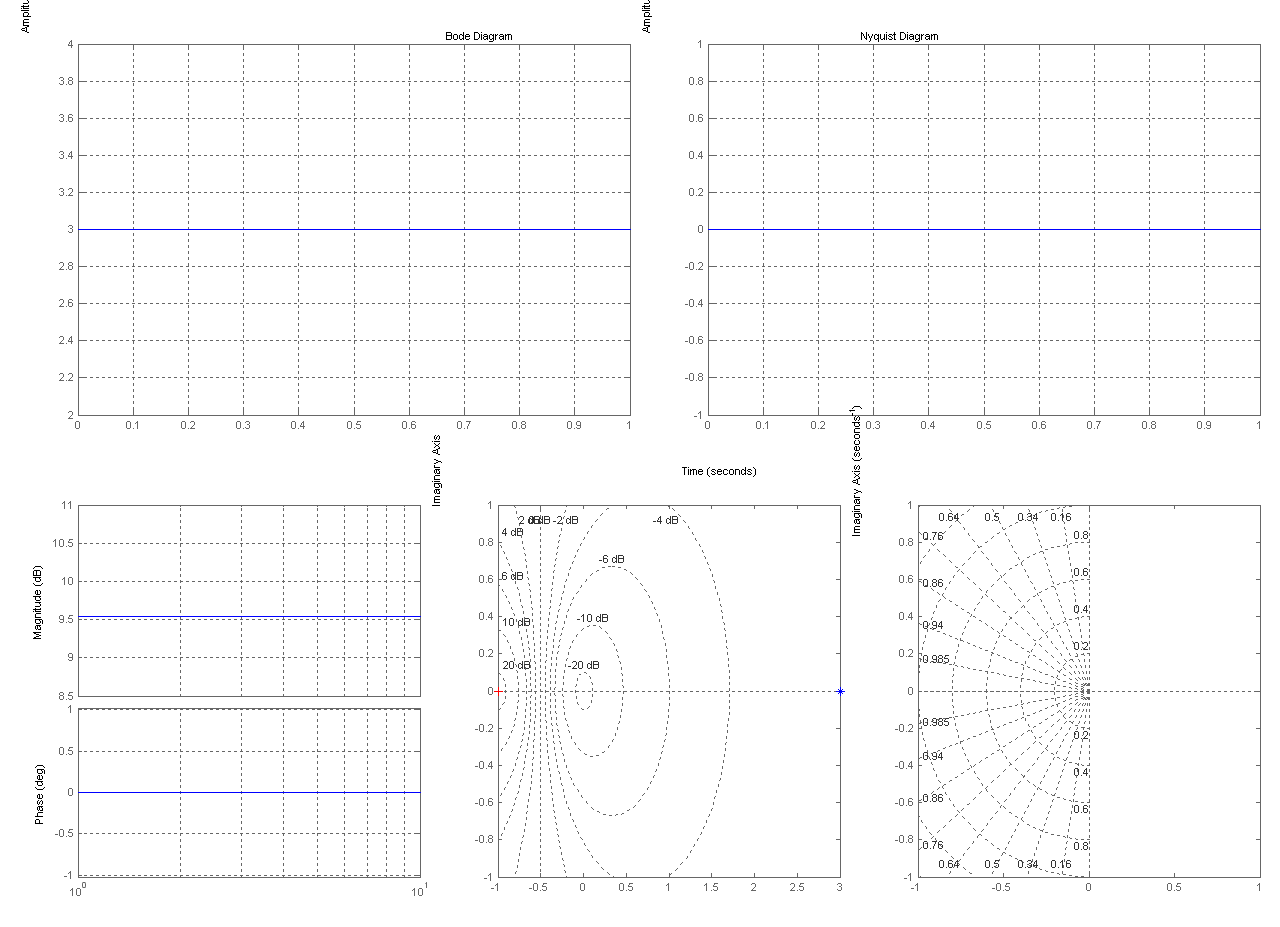The image size is (1280, 927).
Task: Click the "-10 dB" contour label
Action: tap(593, 618)
